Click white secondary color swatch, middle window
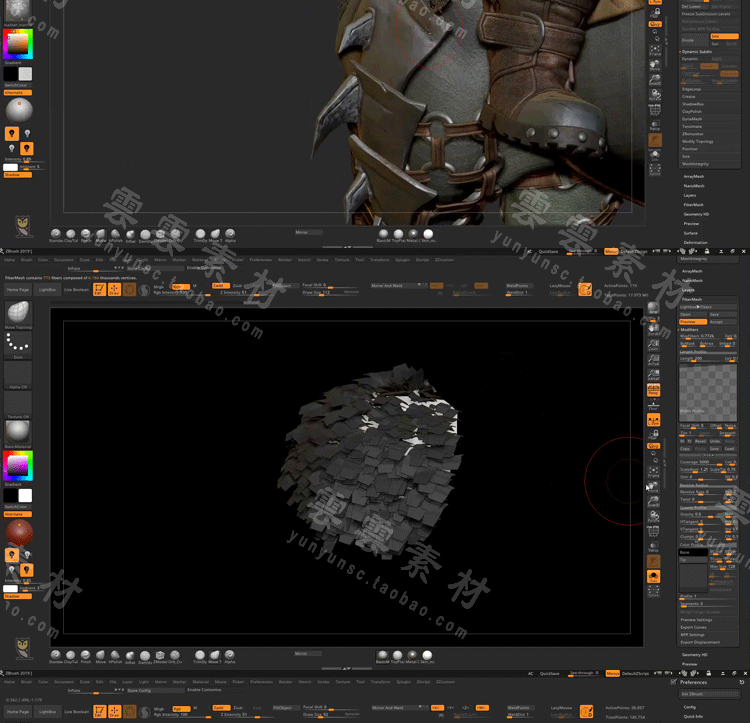Image resolution: width=750 pixels, height=723 pixels. pyautogui.click(x=25, y=495)
